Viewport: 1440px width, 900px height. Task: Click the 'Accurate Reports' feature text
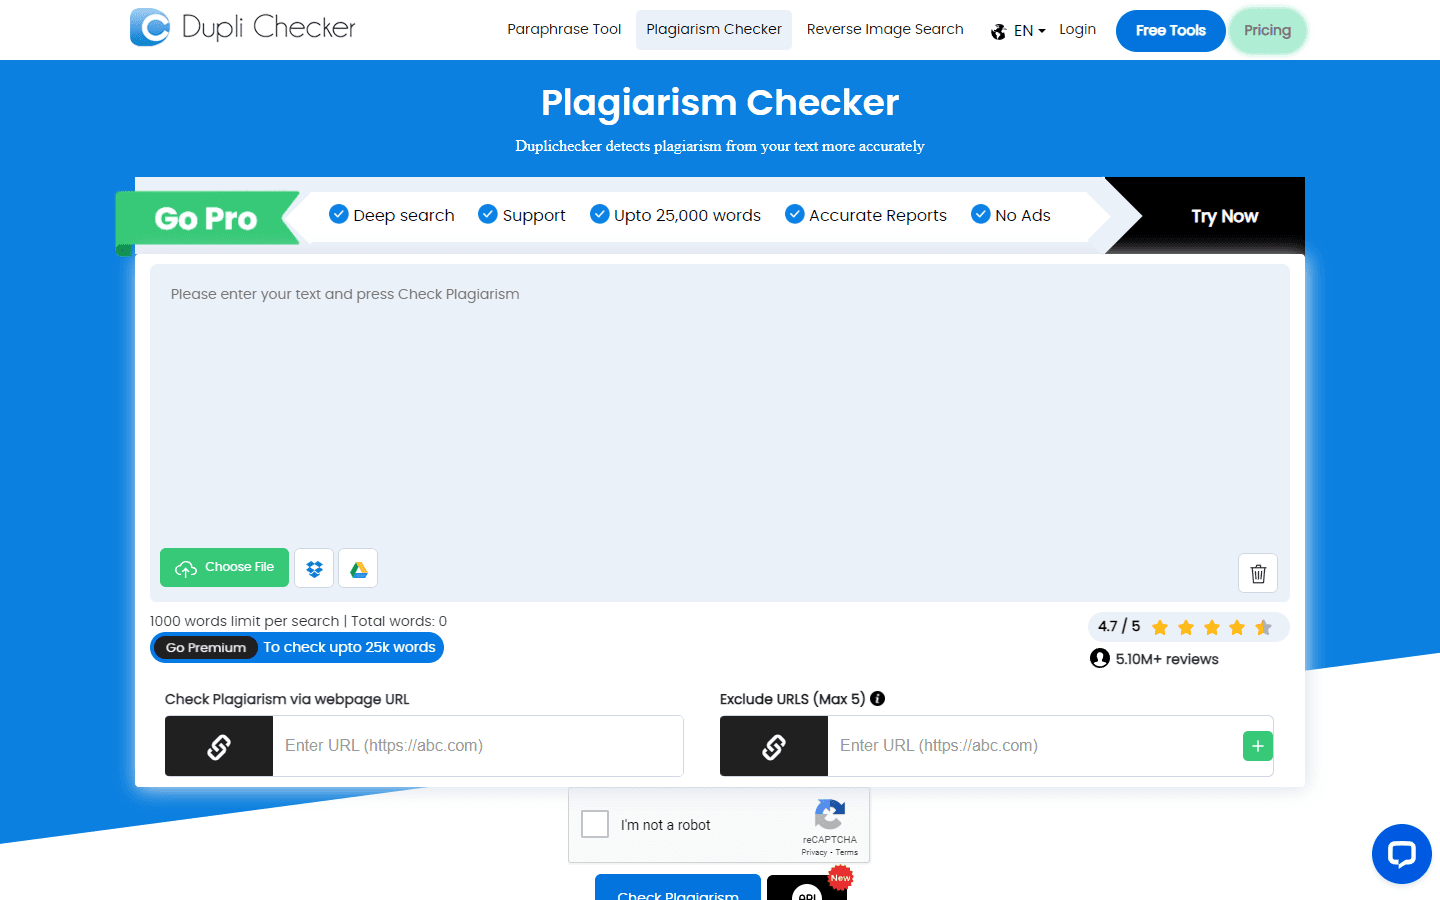[878, 215]
